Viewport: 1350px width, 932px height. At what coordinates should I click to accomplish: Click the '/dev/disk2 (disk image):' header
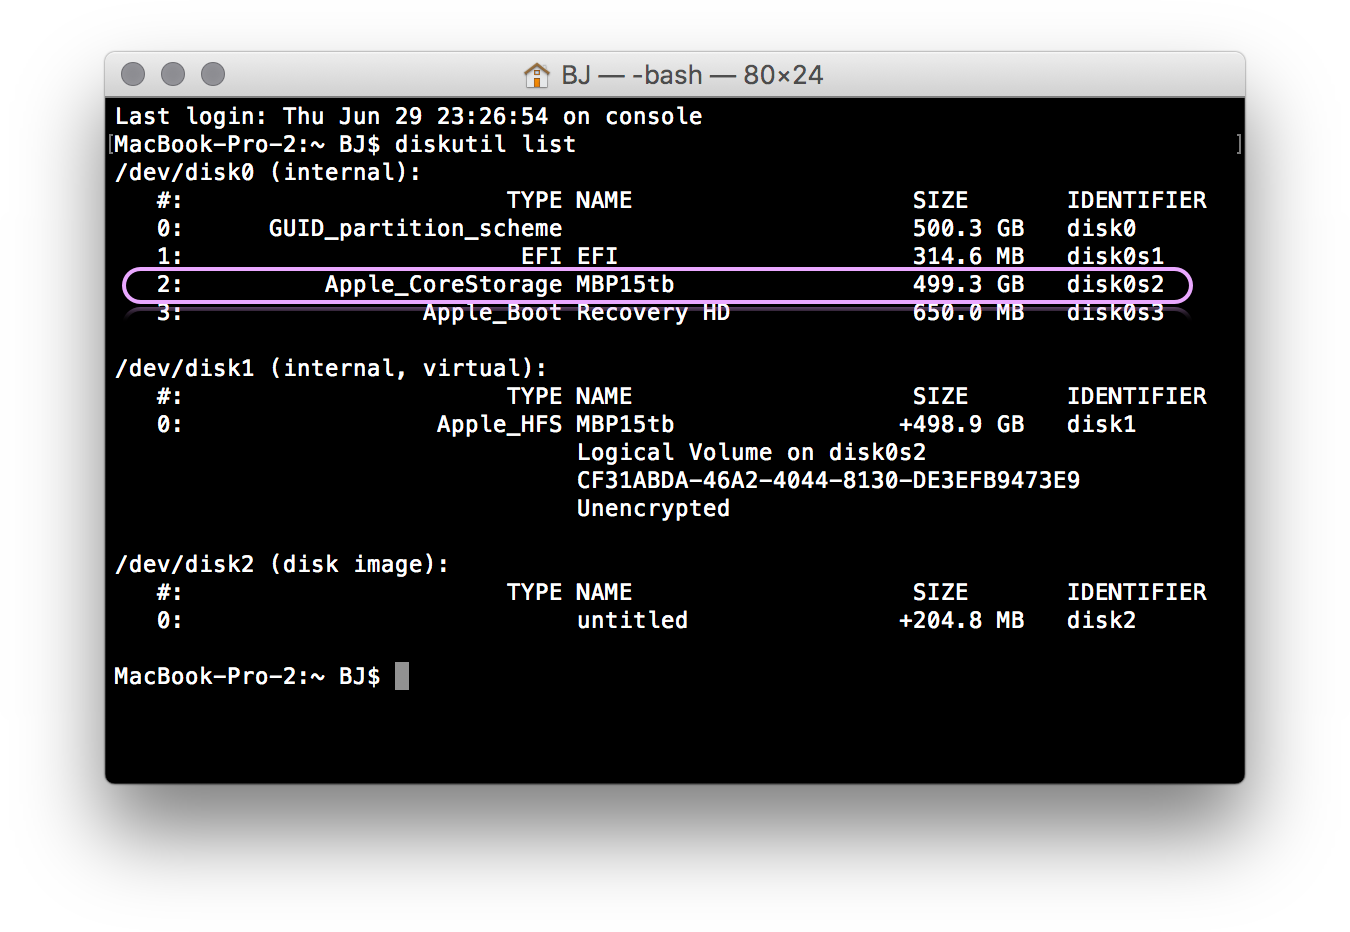(282, 564)
